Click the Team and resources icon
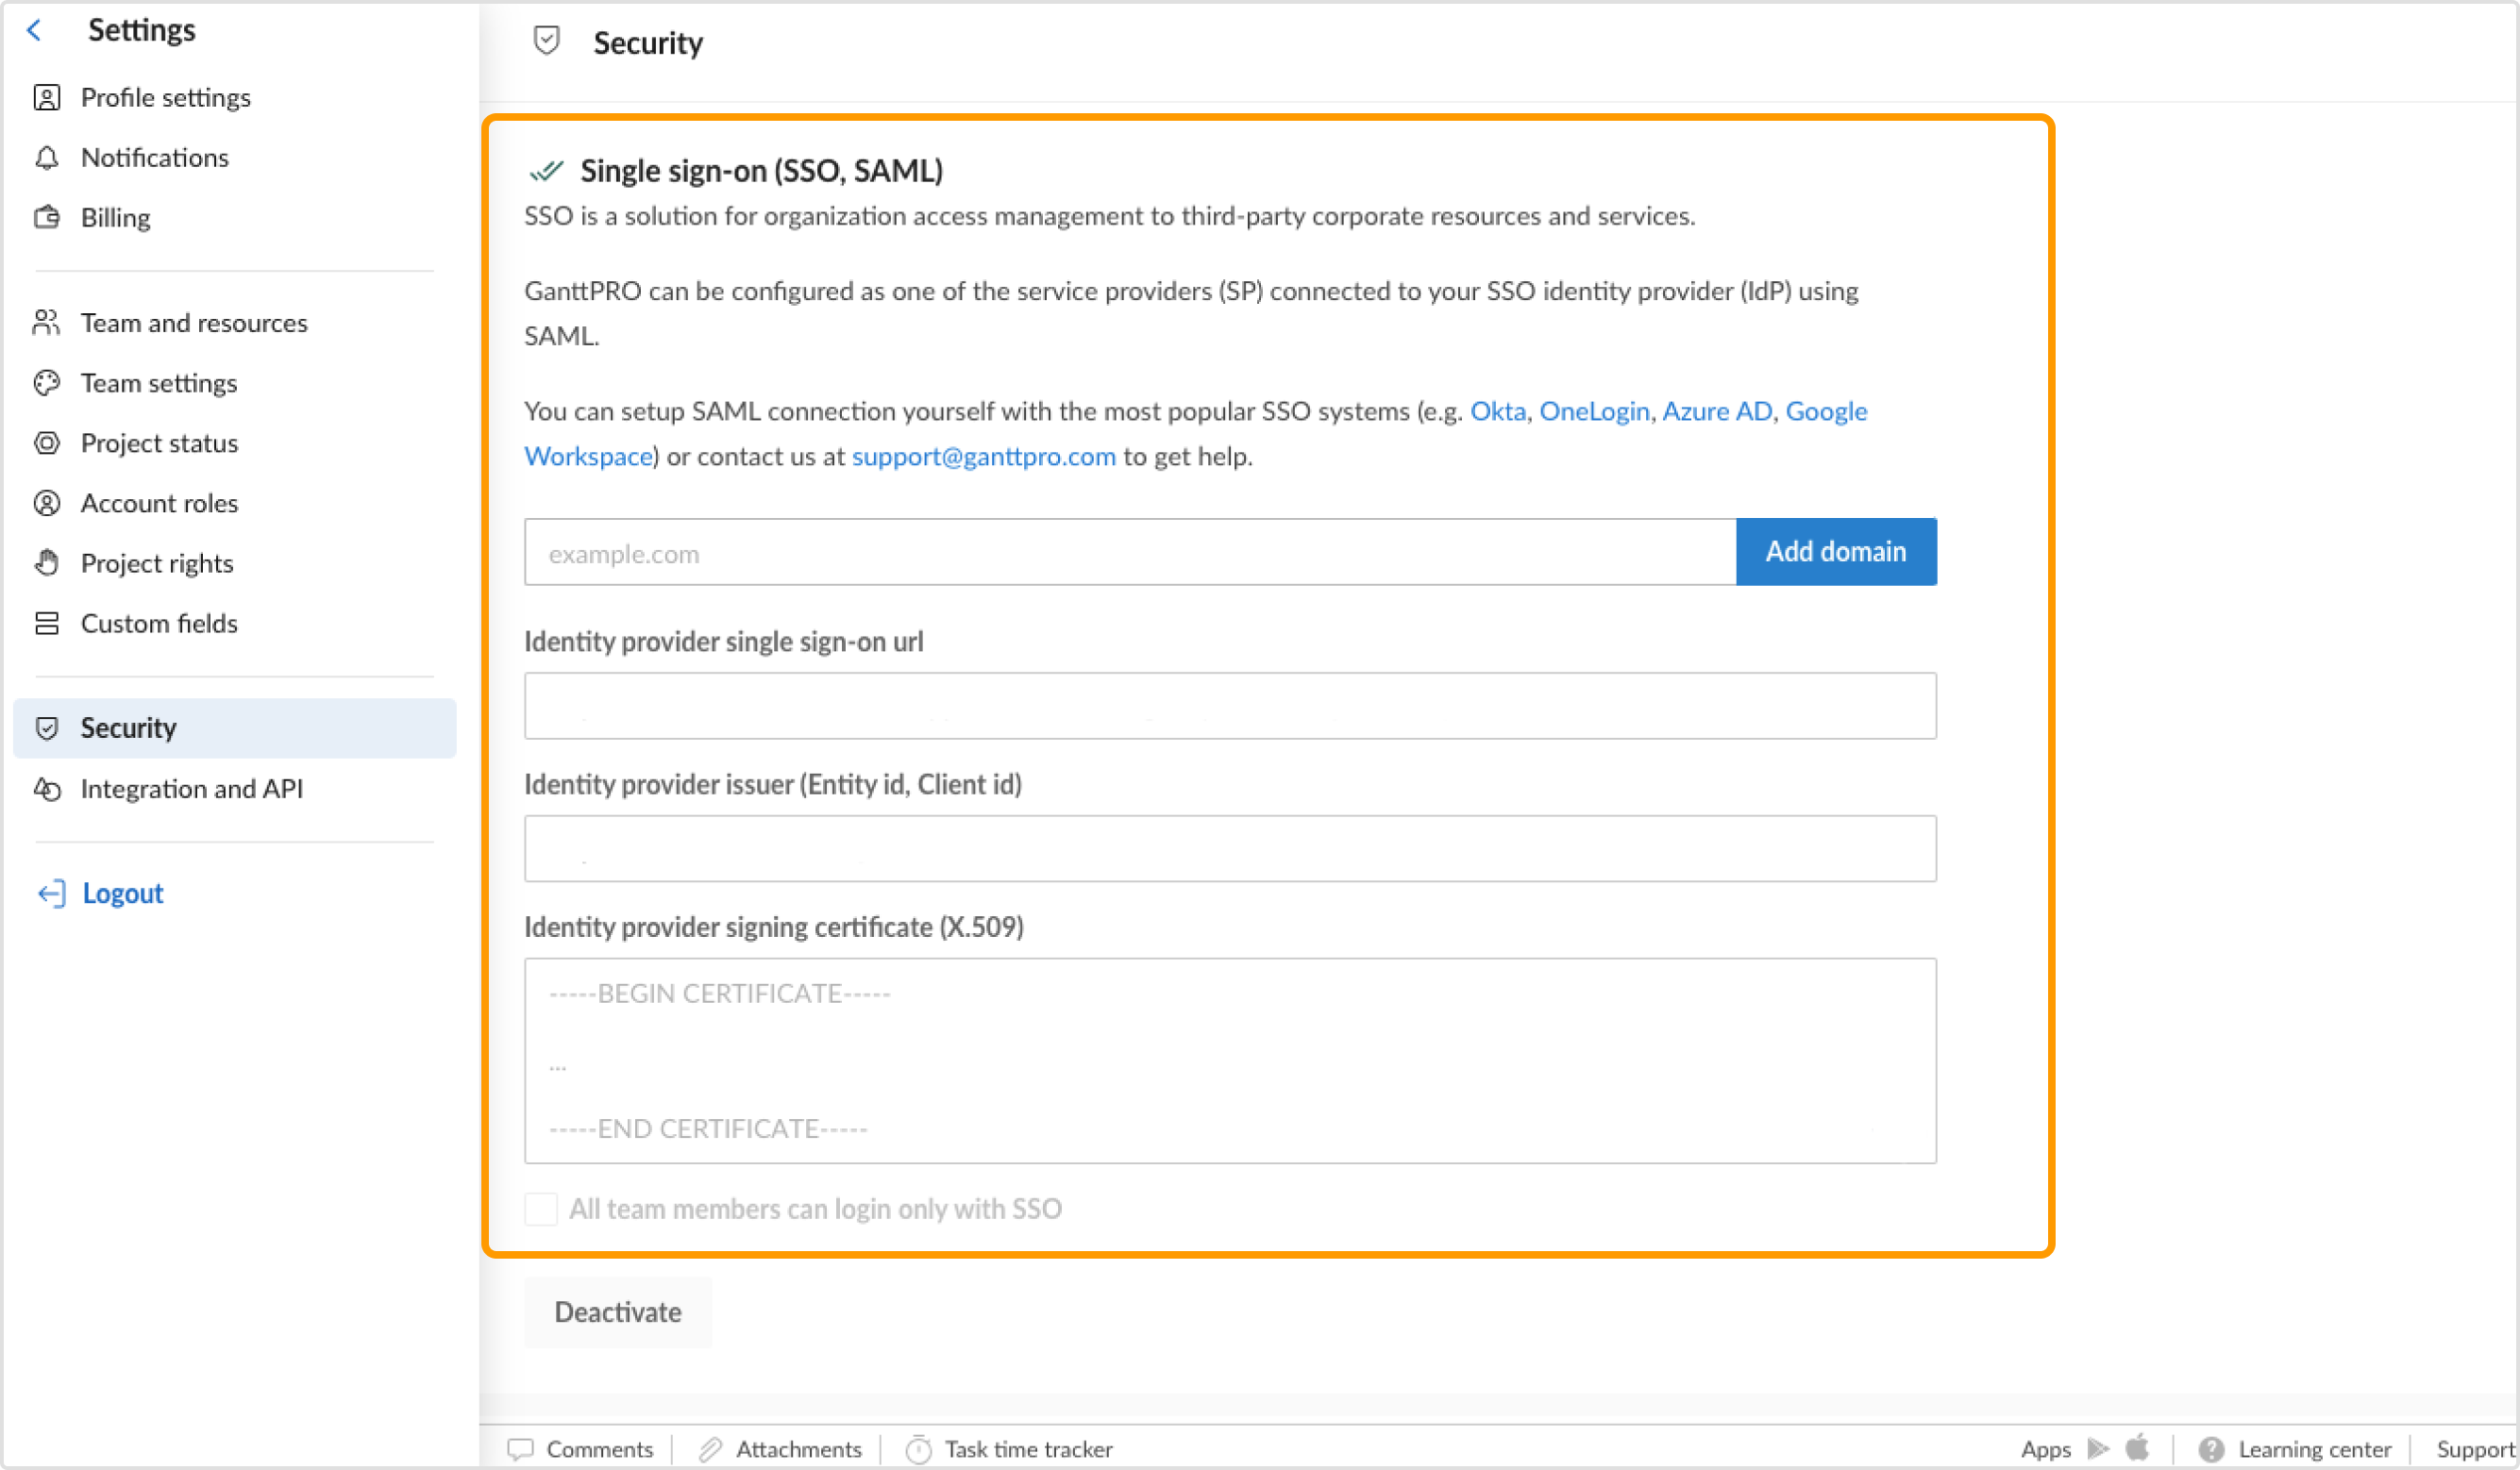 48,322
